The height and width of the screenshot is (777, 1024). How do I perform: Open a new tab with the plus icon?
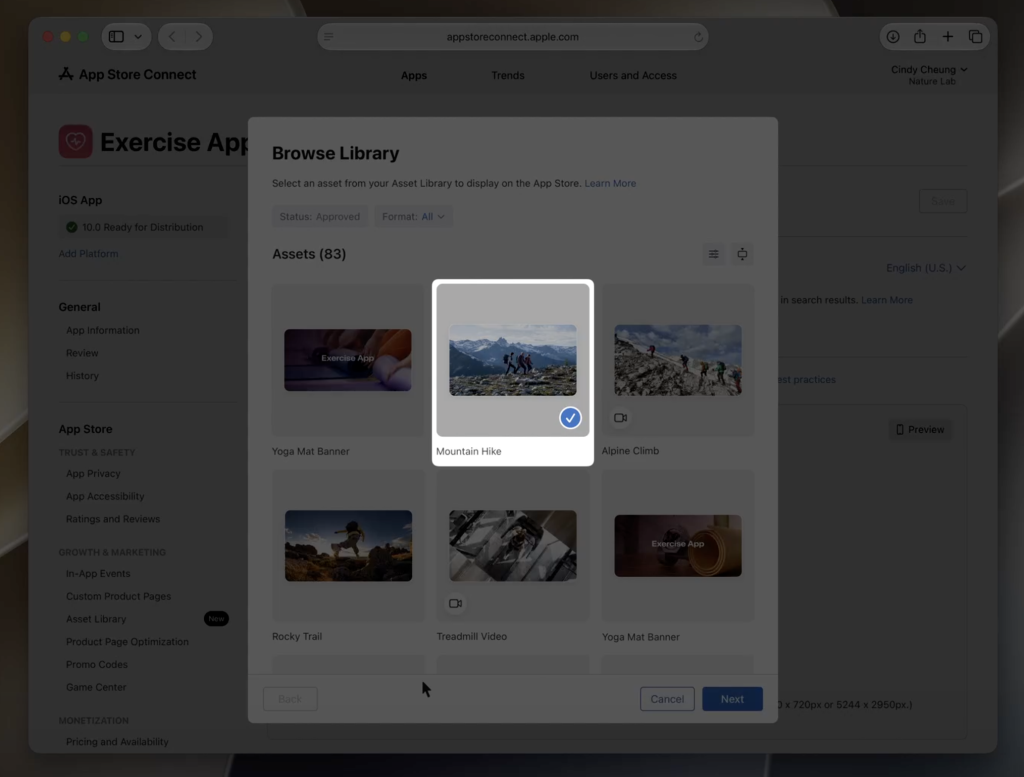948,37
